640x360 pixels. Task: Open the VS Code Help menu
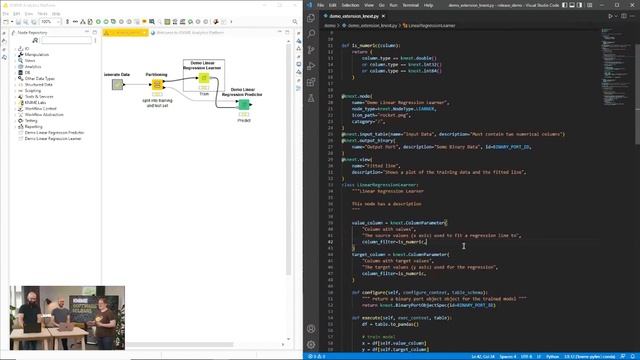click(428, 5)
